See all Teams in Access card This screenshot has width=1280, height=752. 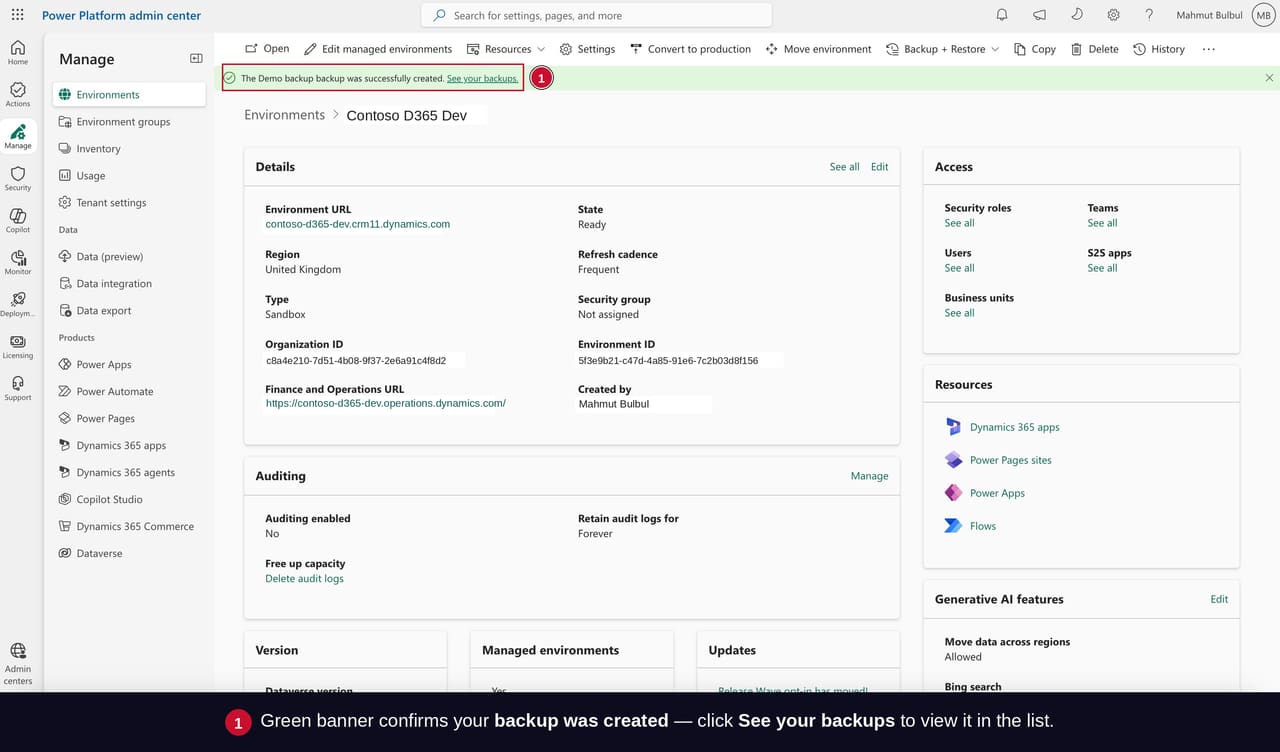pos(1102,223)
